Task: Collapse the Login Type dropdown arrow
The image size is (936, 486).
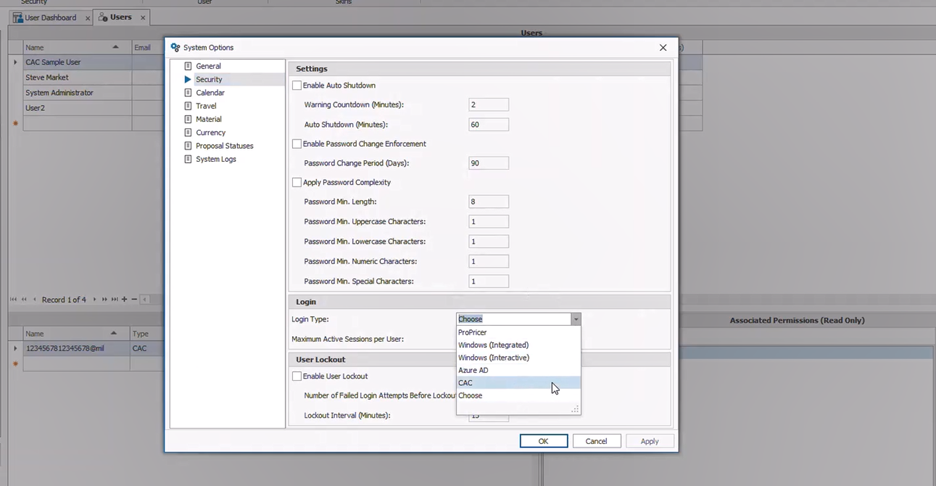Action: point(575,319)
